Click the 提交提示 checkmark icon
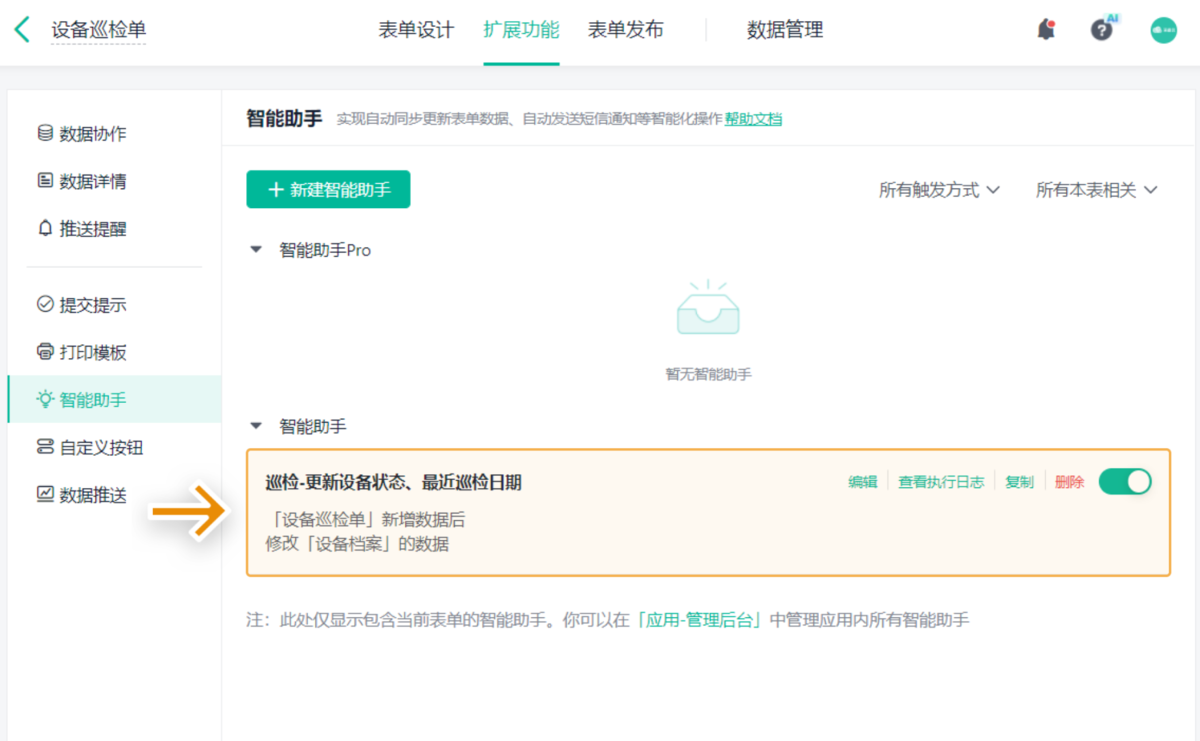 click(x=45, y=304)
